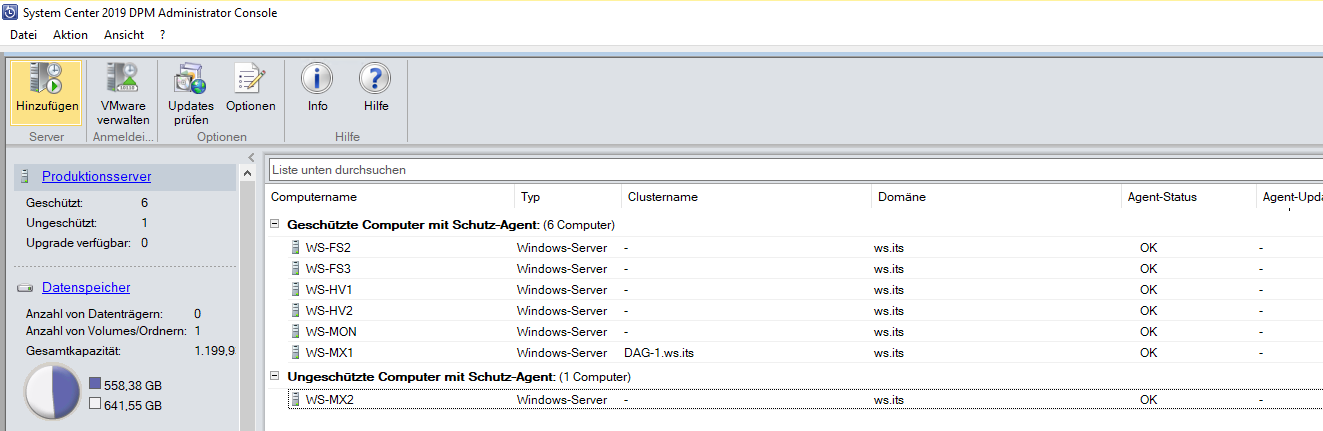
Task: Click the Produktionsserver server icon
Action: point(26,177)
